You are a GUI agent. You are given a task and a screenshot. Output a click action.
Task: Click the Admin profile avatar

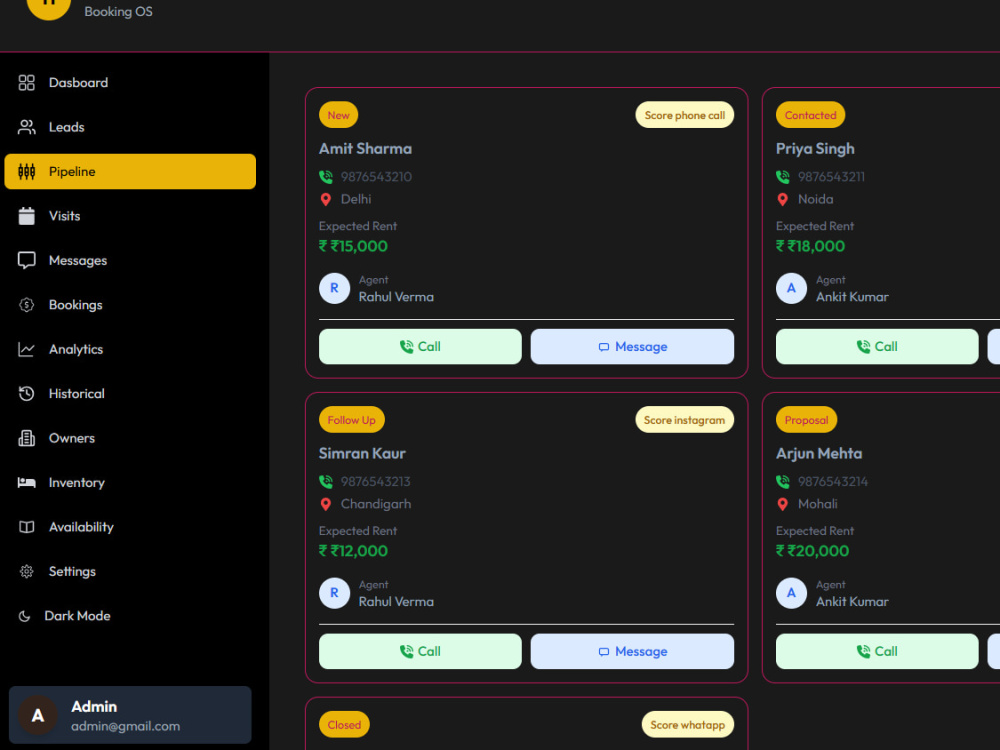pyautogui.click(x=38, y=716)
